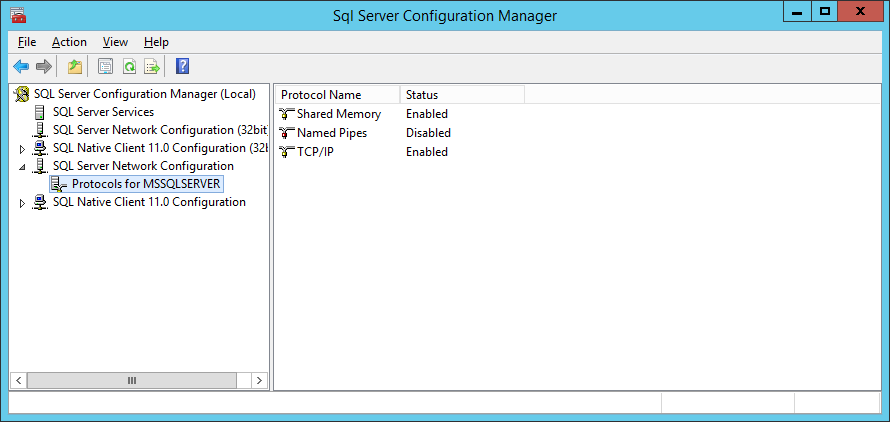This screenshot has height=422, width=890.
Task: Click the blue Help toolbar icon
Action: tap(182, 67)
